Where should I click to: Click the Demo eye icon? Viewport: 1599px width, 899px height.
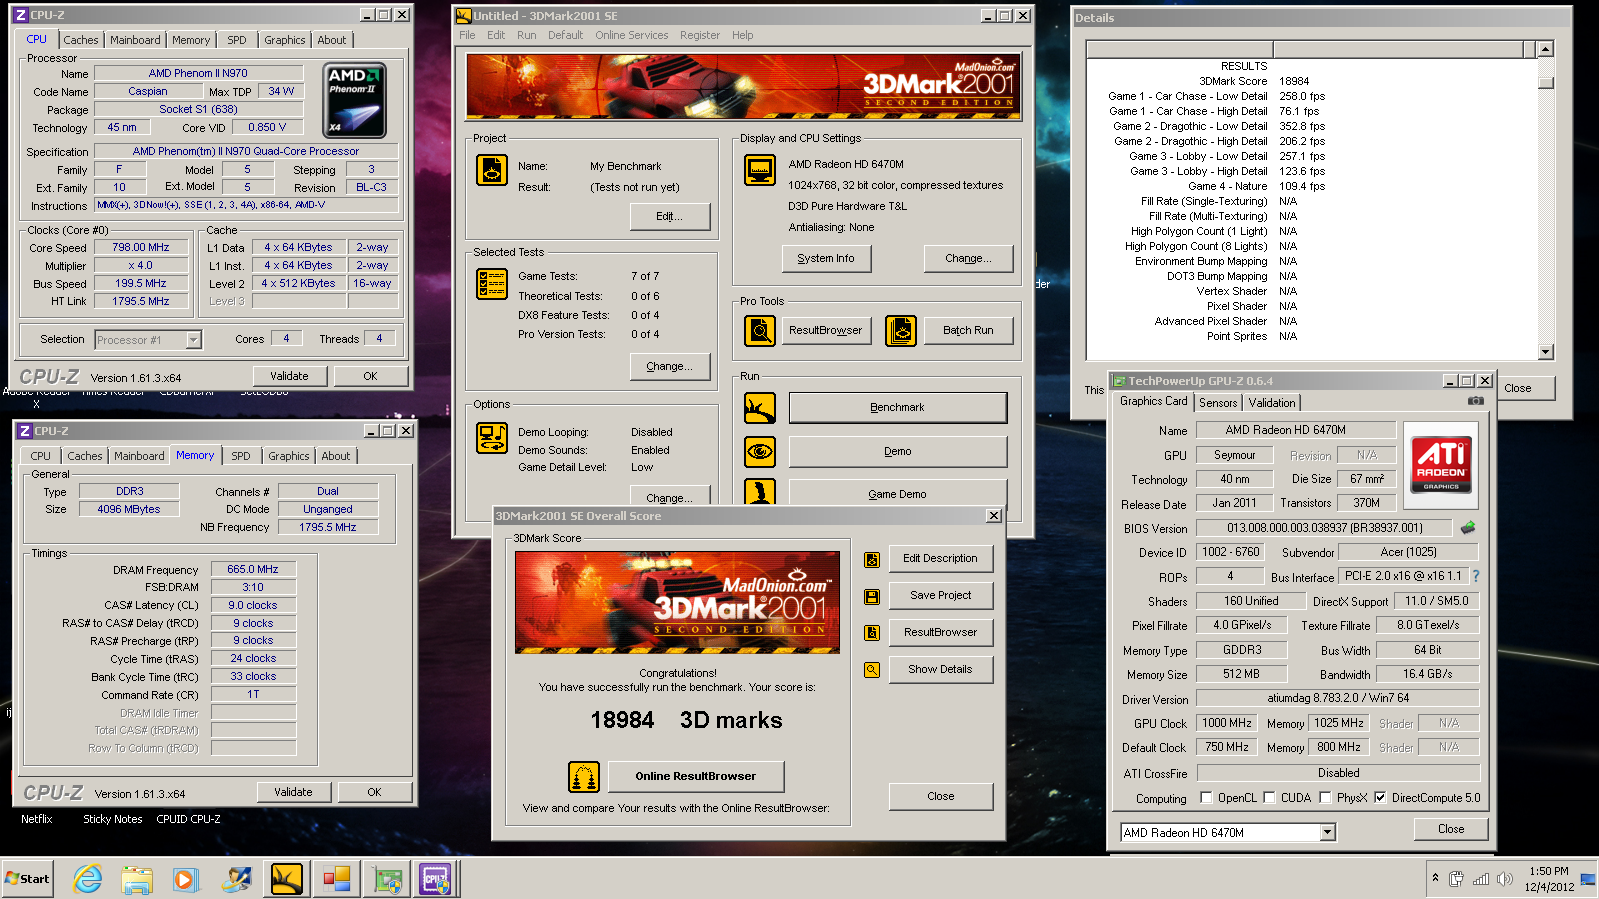click(760, 452)
